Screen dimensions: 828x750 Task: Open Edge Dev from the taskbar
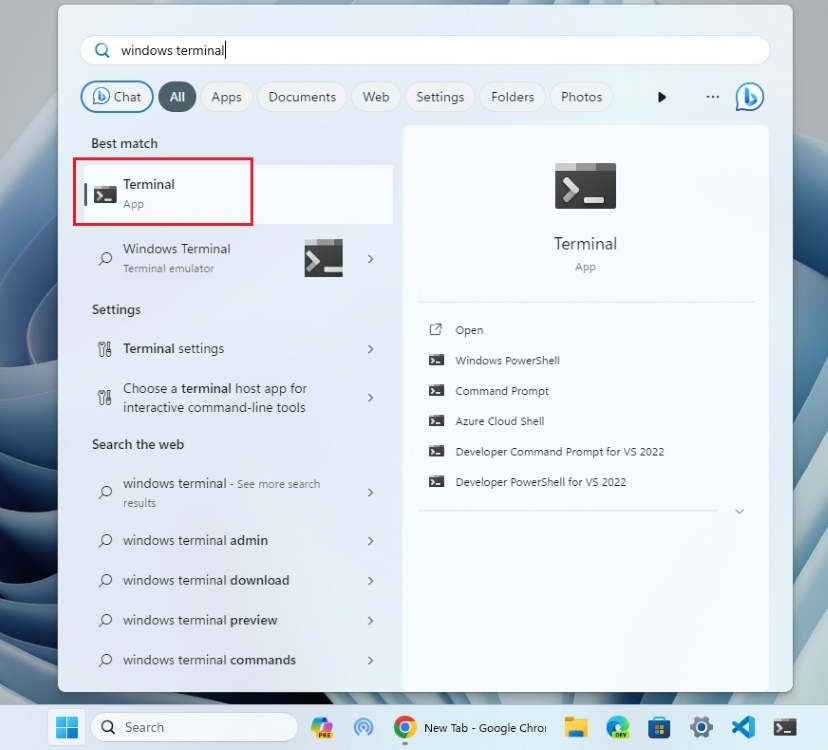pyautogui.click(x=619, y=727)
